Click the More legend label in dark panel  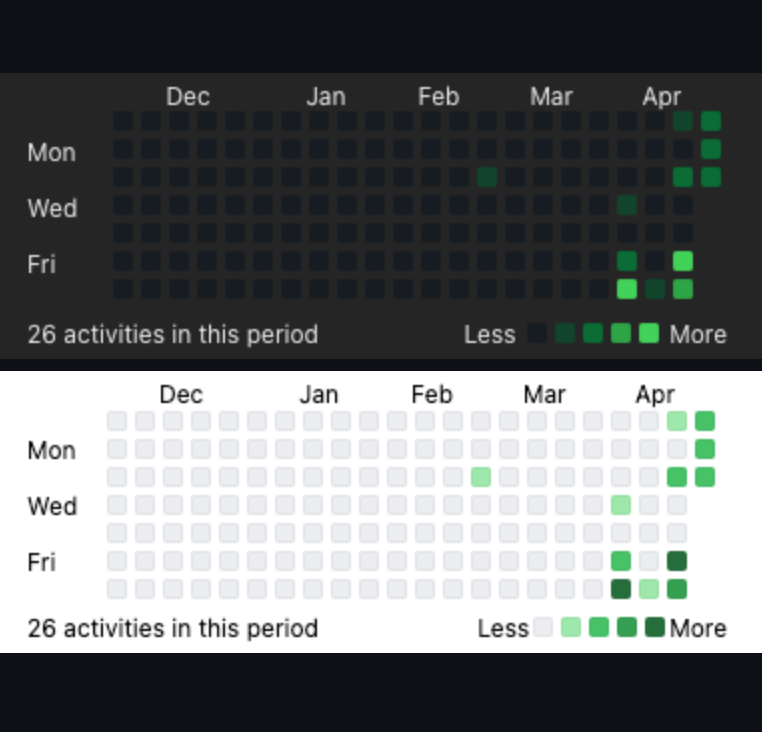698,334
